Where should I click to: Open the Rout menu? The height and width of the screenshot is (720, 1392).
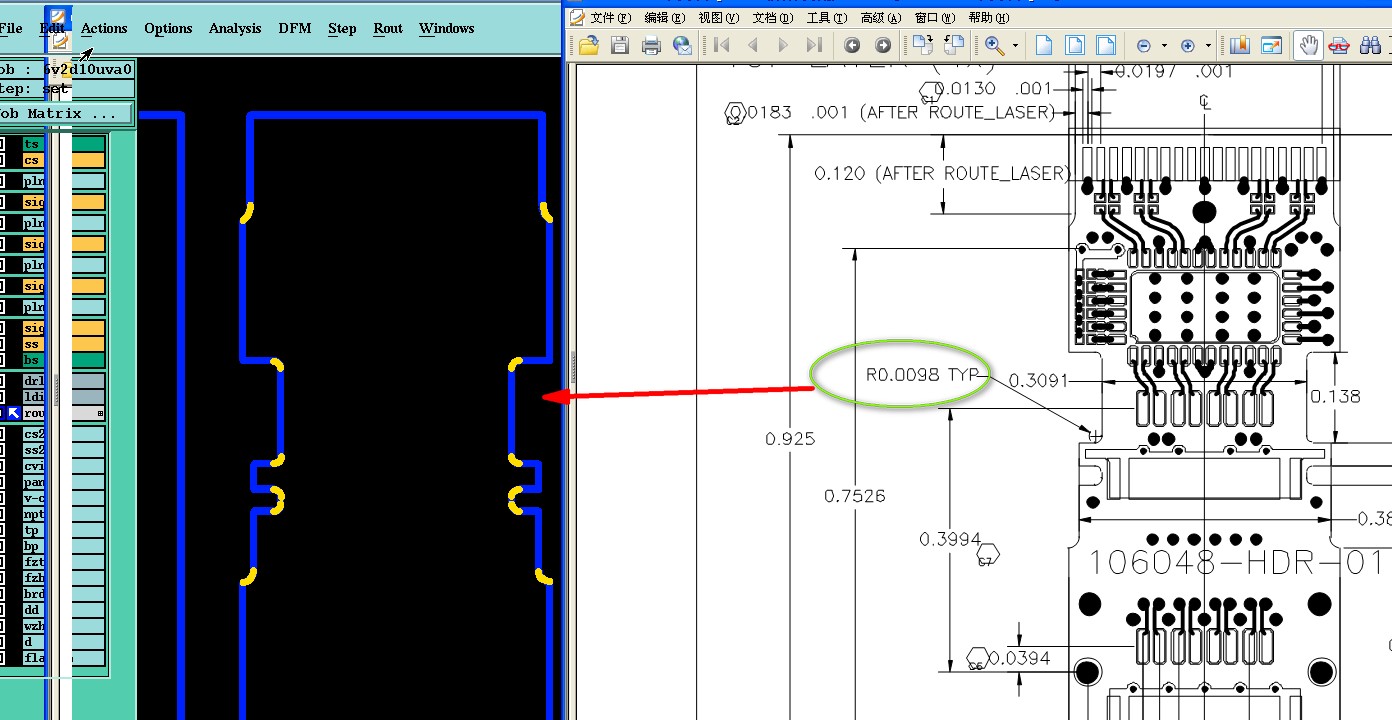tap(388, 28)
